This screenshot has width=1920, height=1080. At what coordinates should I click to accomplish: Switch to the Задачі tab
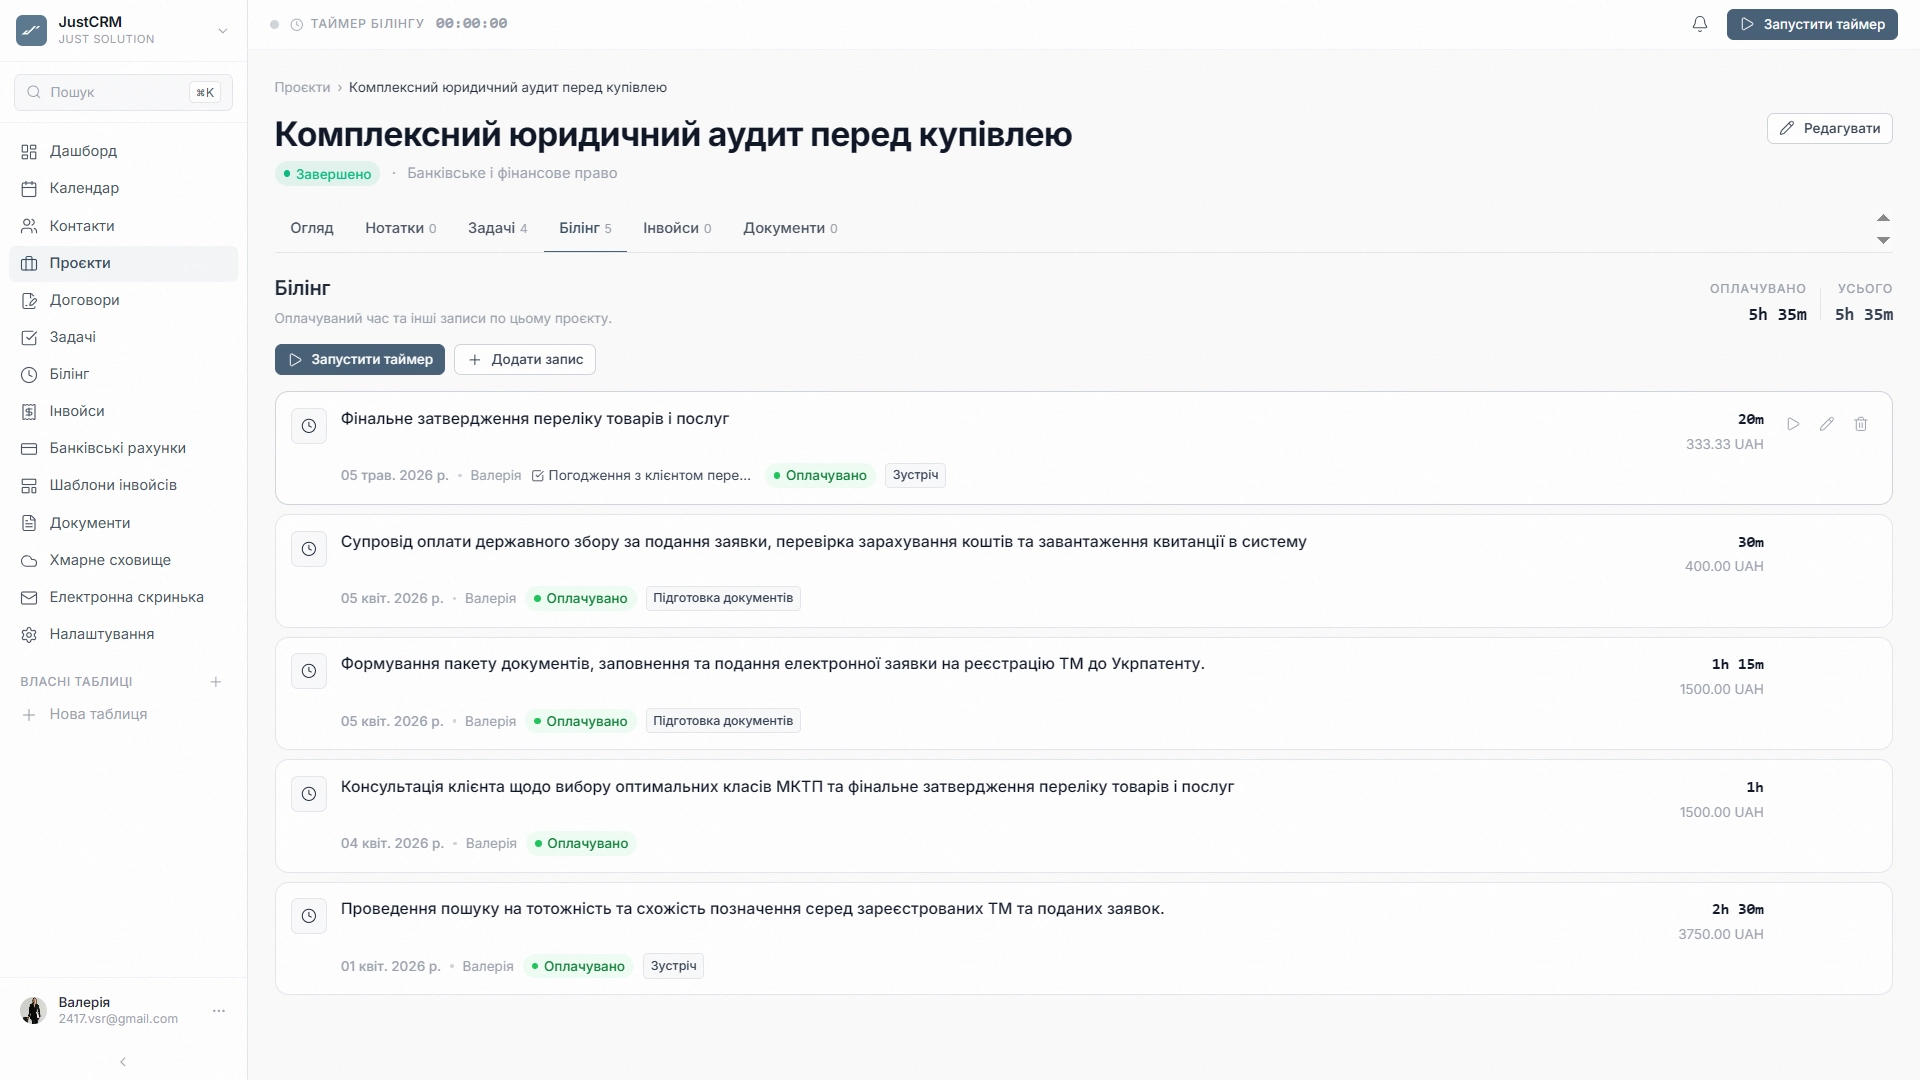497,228
